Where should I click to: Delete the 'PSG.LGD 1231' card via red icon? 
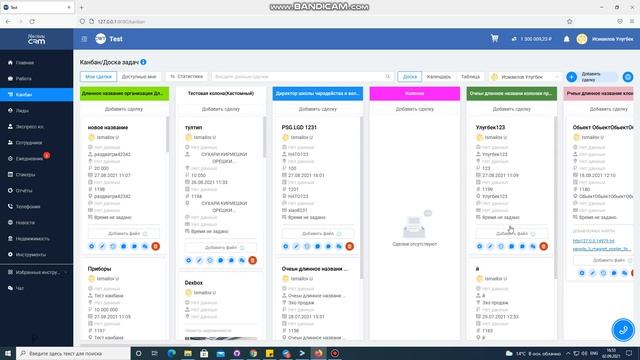(349, 246)
